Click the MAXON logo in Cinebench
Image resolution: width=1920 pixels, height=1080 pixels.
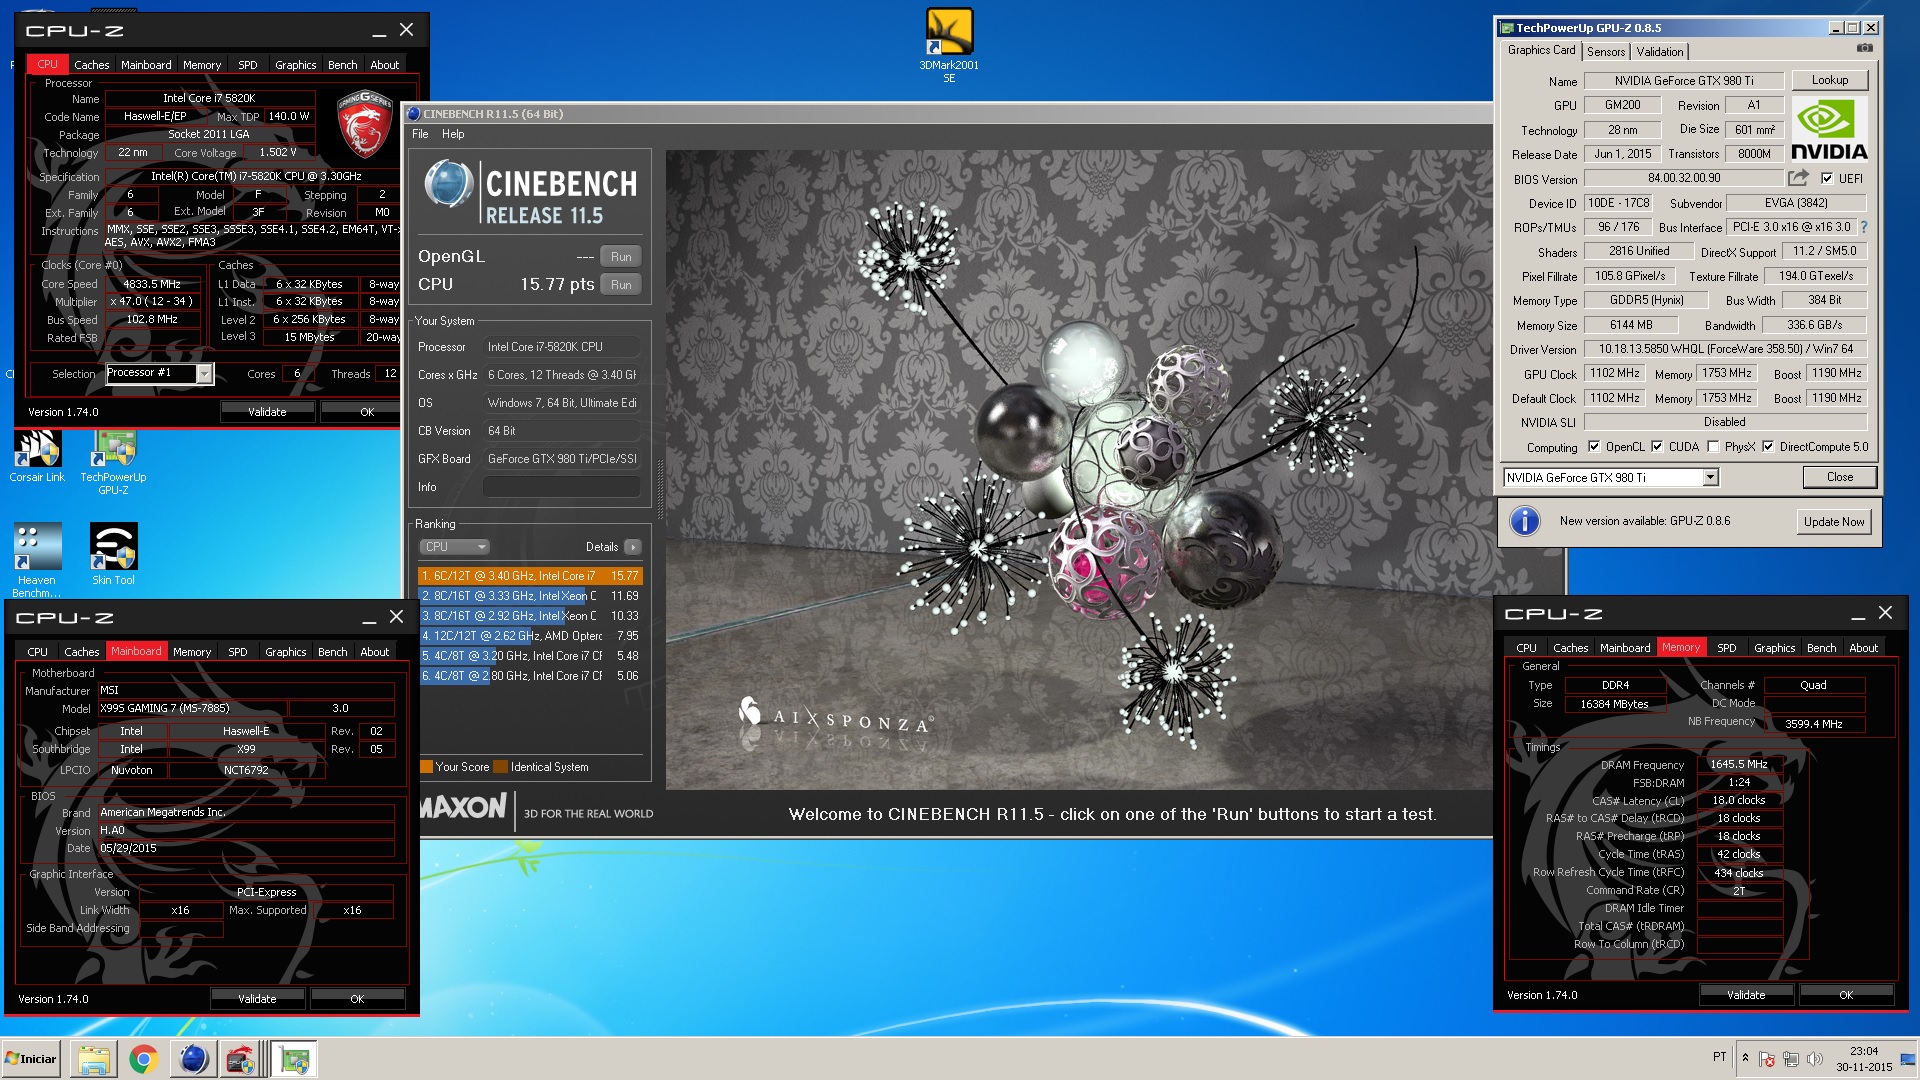click(463, 808)
